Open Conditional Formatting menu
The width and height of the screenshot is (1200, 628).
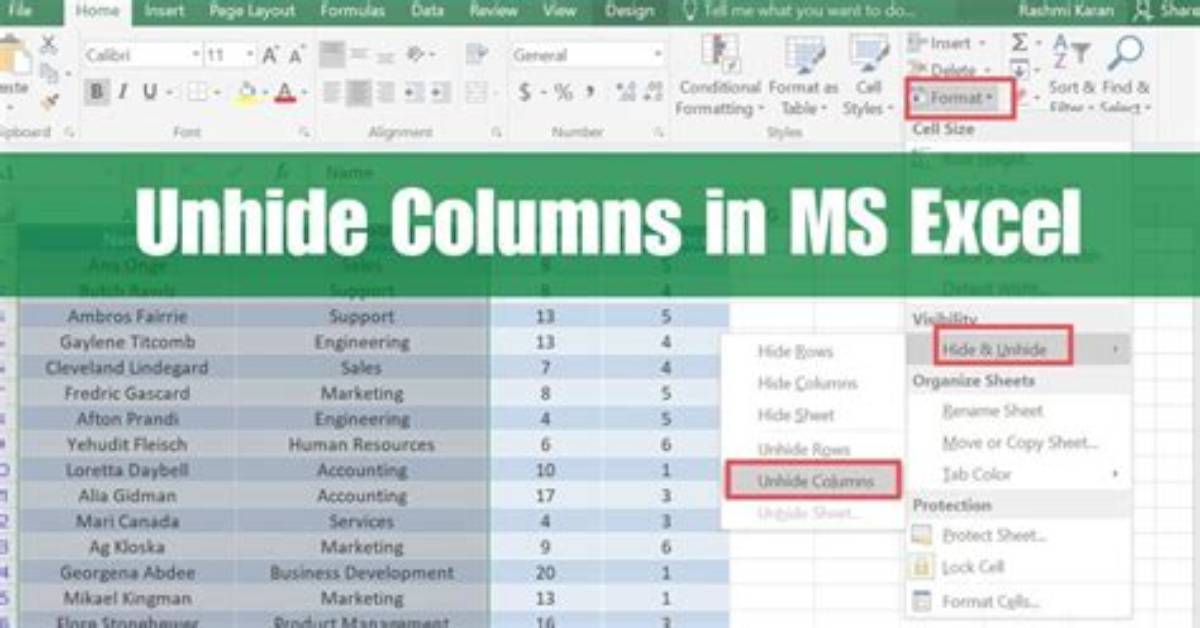[718, 75]
